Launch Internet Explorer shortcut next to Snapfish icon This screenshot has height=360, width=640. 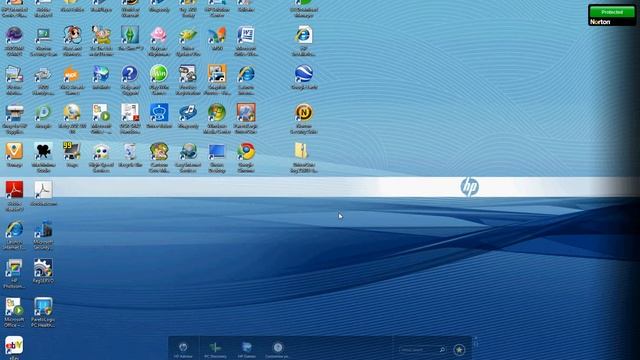click(x=246, y=74)
